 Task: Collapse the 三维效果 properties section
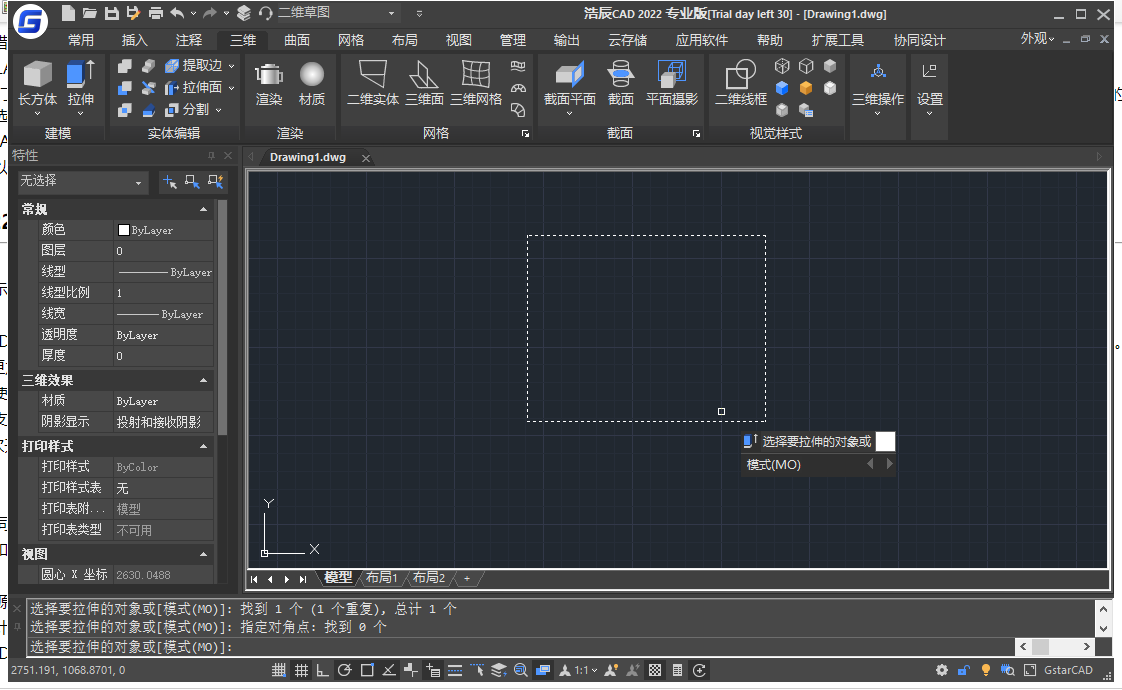pyautogui.click(x=203, y=380)
